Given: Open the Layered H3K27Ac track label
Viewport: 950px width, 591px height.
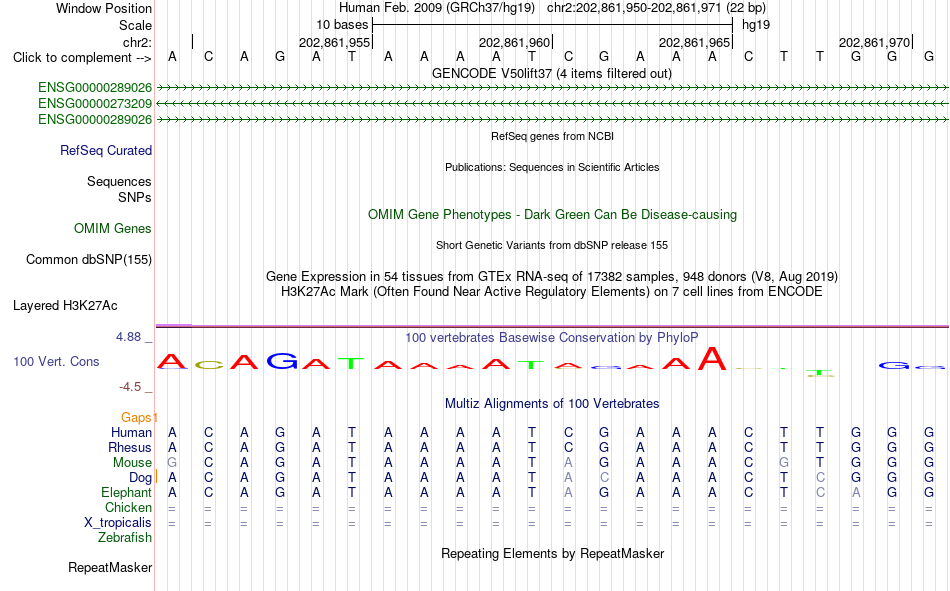Looking at the screenshot, I should (65, 306).
